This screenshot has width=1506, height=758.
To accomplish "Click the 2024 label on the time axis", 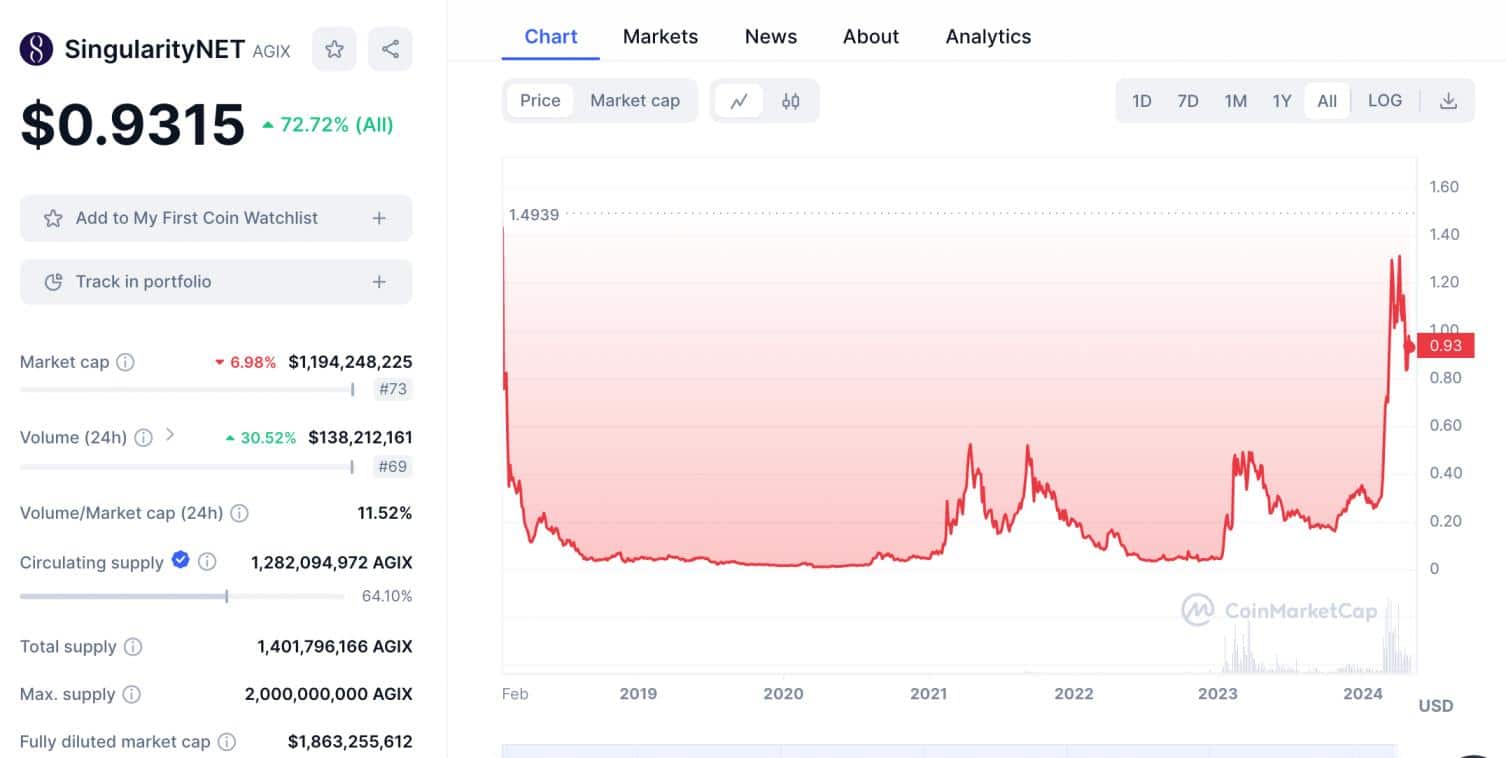I will coord(1363,693).
